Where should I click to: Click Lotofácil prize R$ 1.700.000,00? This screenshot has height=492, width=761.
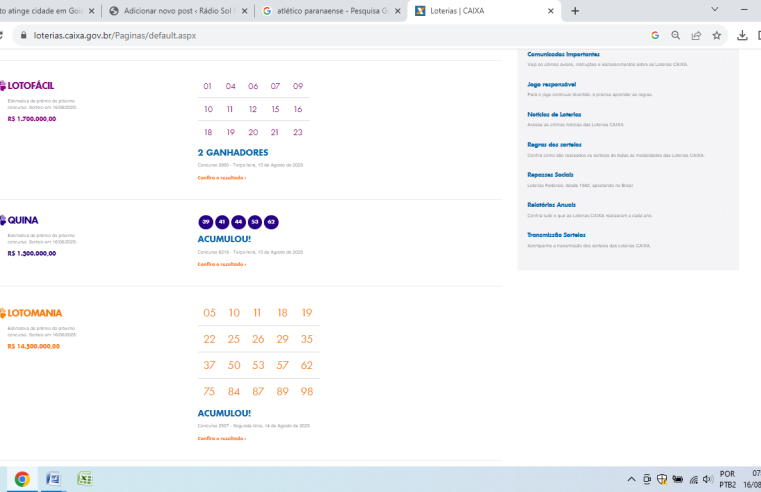click(32, 119)
